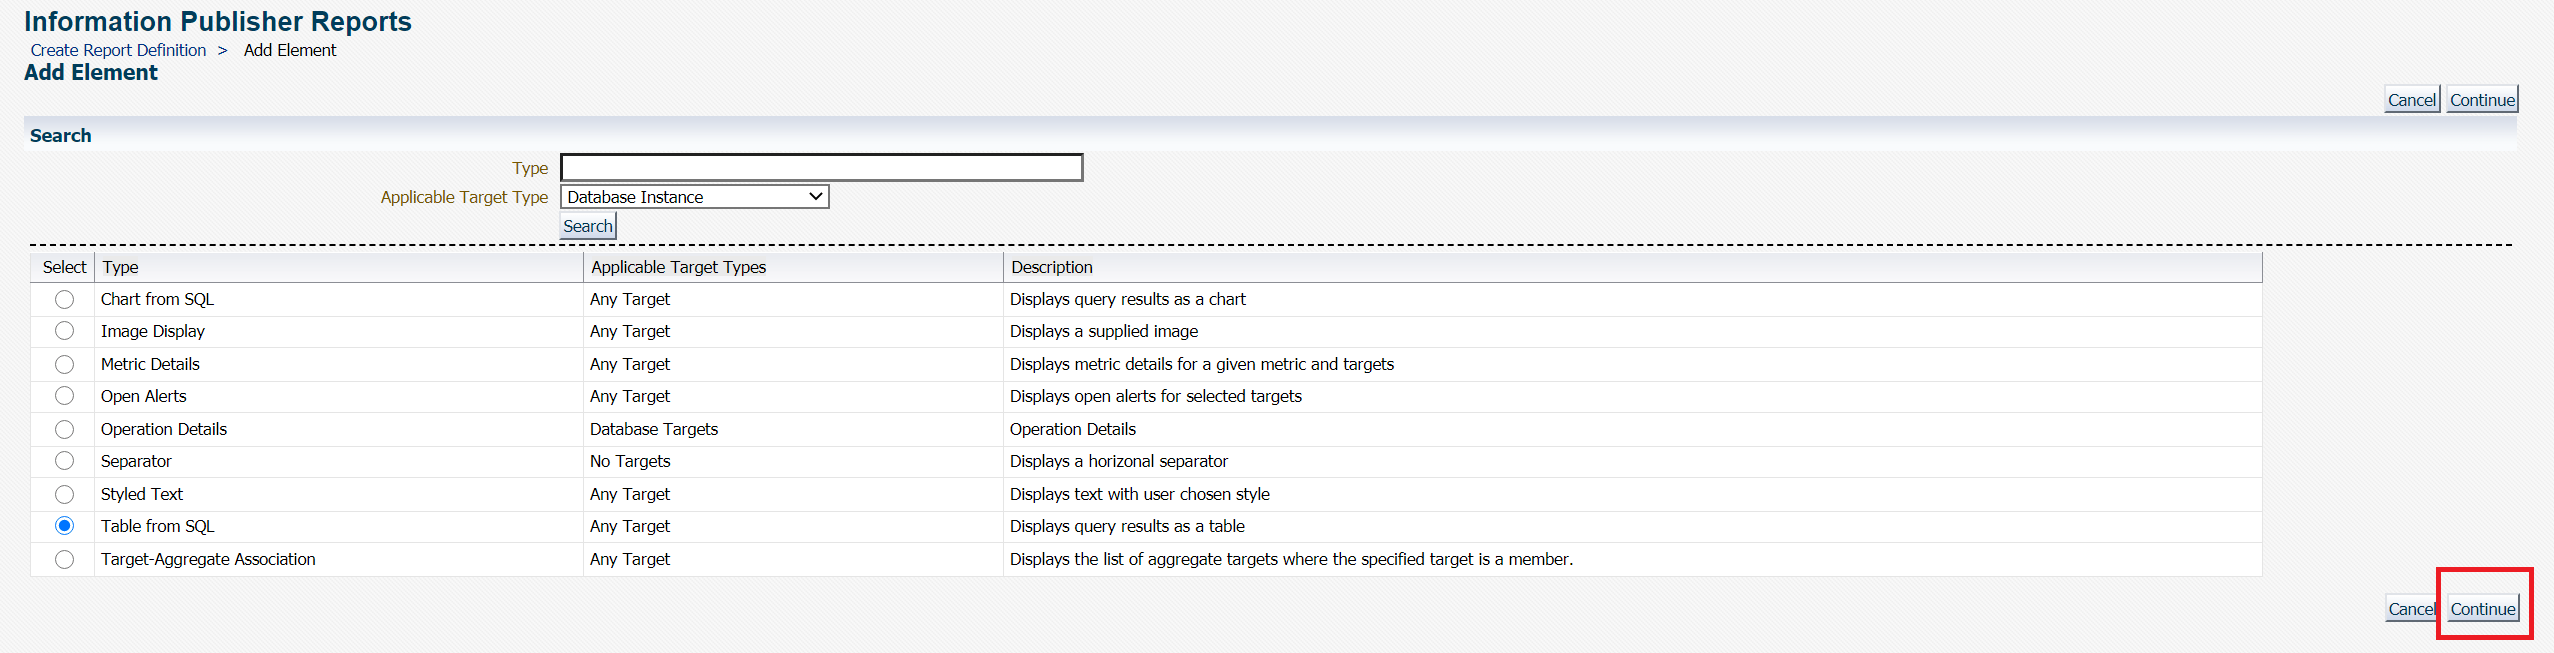Click the top Continue button
This screenshot has width=2554, height=653.
pos(2482,100)
